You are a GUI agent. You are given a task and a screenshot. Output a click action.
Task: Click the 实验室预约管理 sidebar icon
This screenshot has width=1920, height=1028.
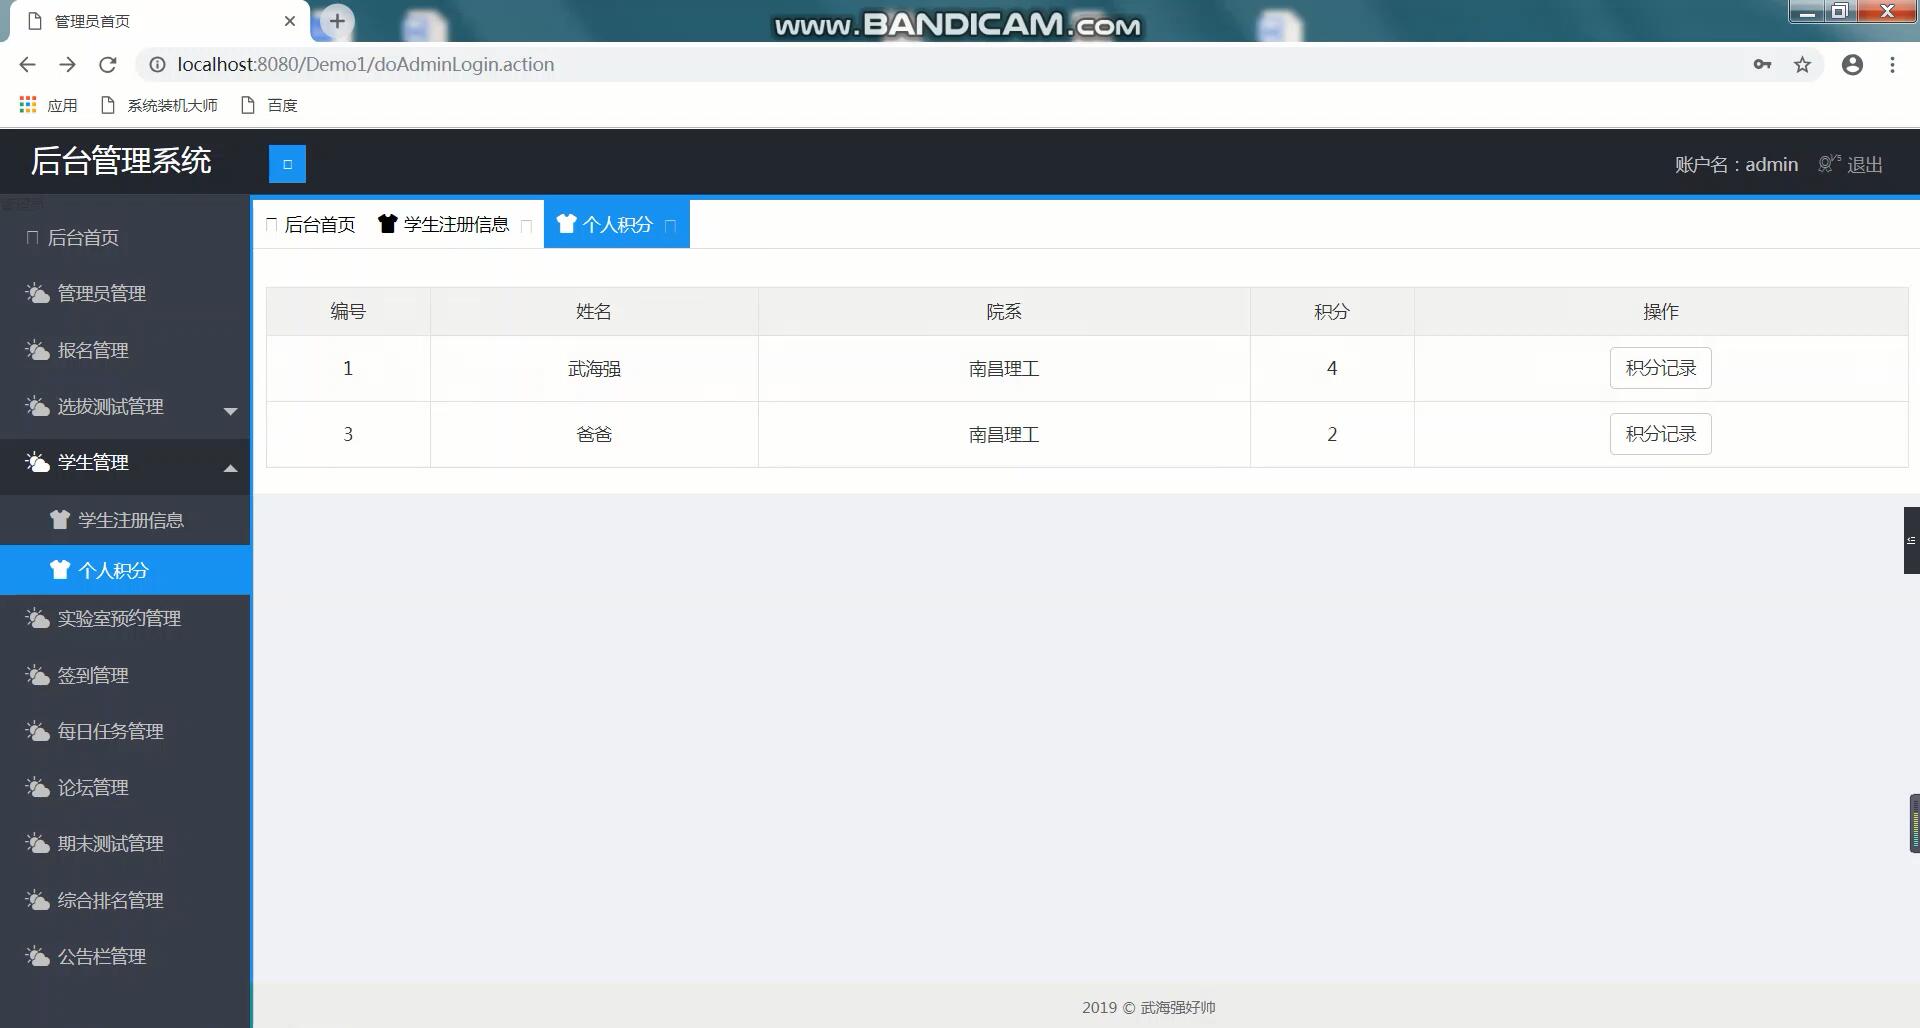[37, 618]
